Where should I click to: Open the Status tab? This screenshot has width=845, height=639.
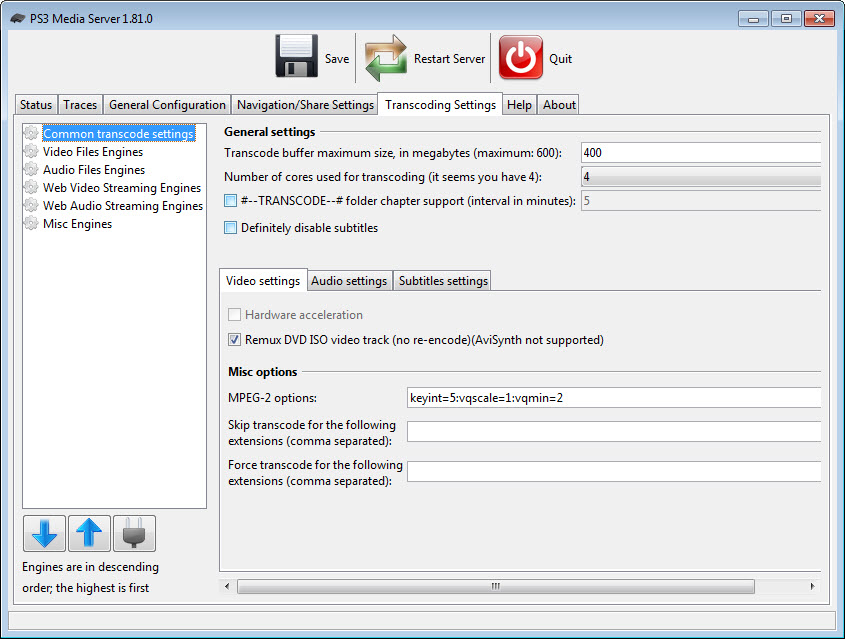[36, 105]
